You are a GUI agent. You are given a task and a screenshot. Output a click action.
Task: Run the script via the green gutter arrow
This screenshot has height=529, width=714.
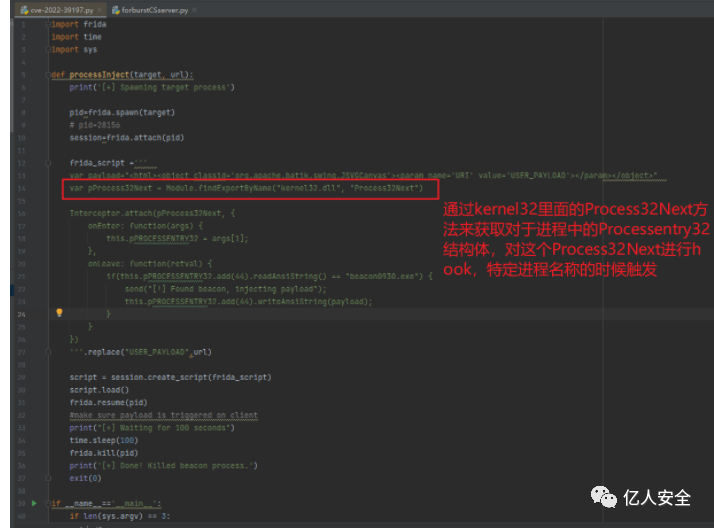click(x=34, y=503)
